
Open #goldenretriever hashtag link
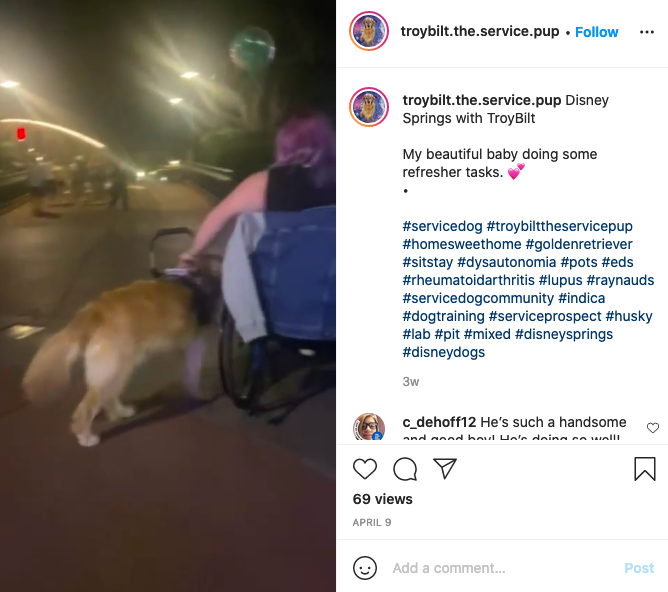coord(579,244)
